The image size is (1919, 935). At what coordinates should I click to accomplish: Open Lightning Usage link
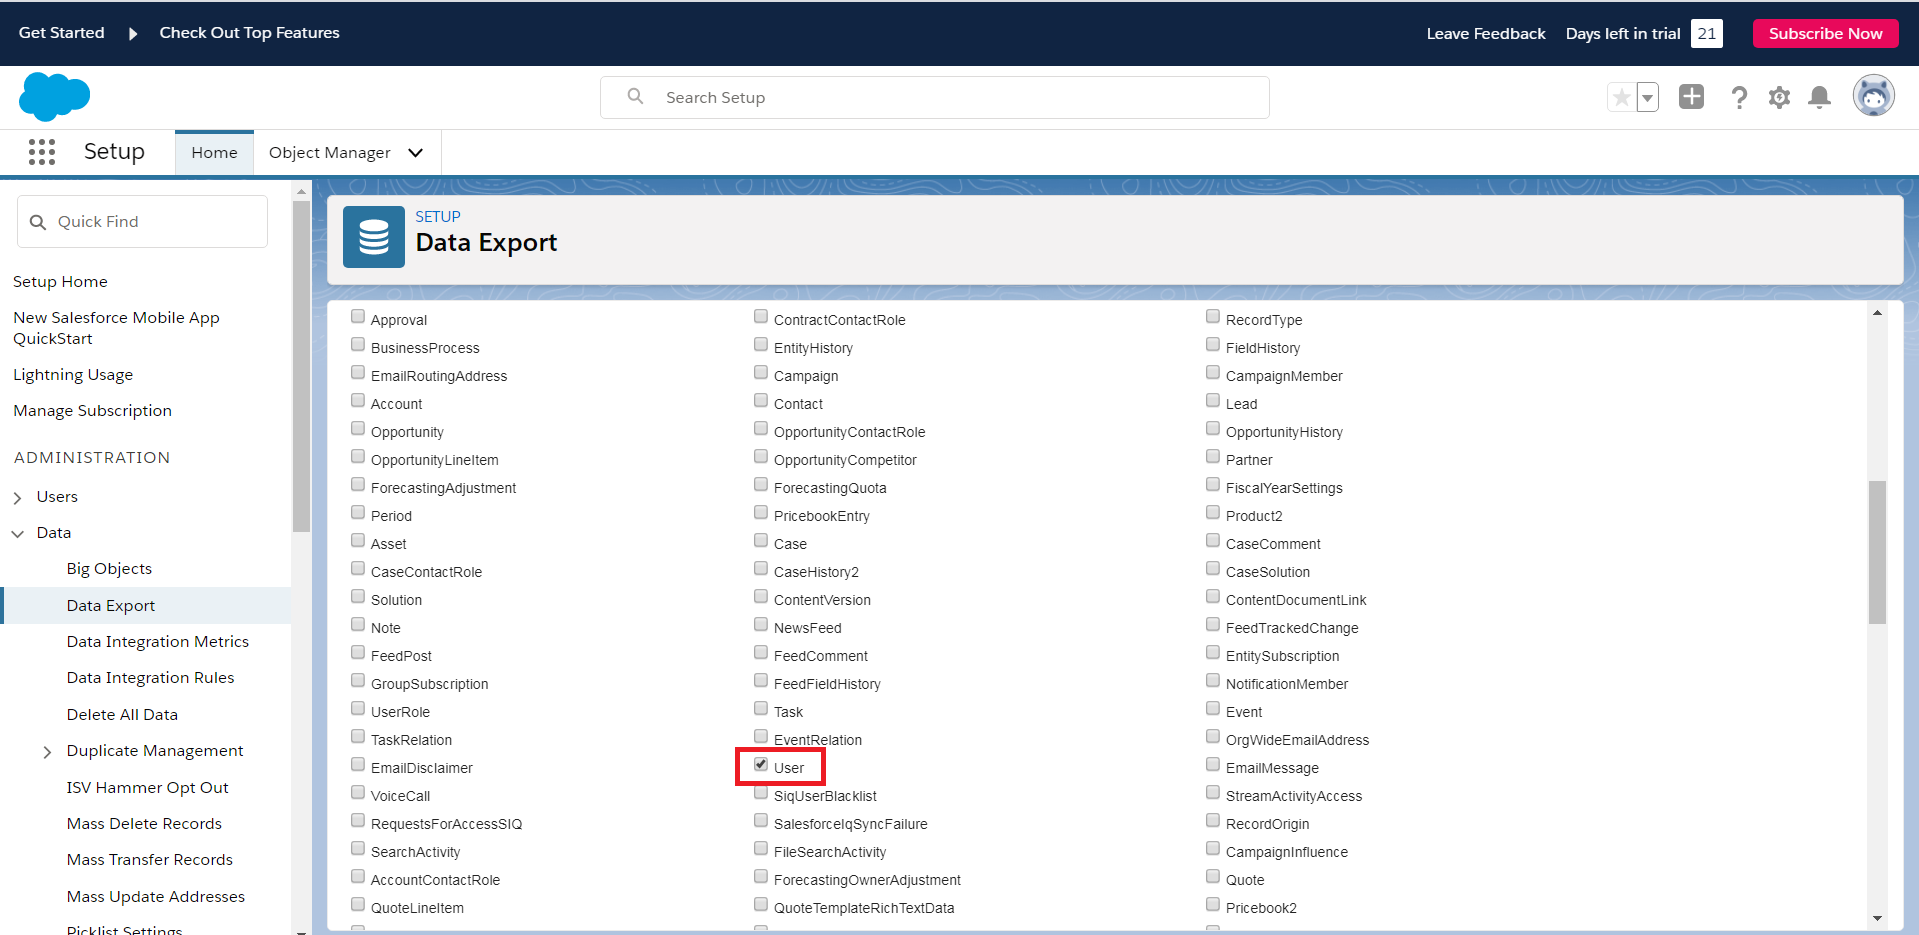[x=73, y=375]
